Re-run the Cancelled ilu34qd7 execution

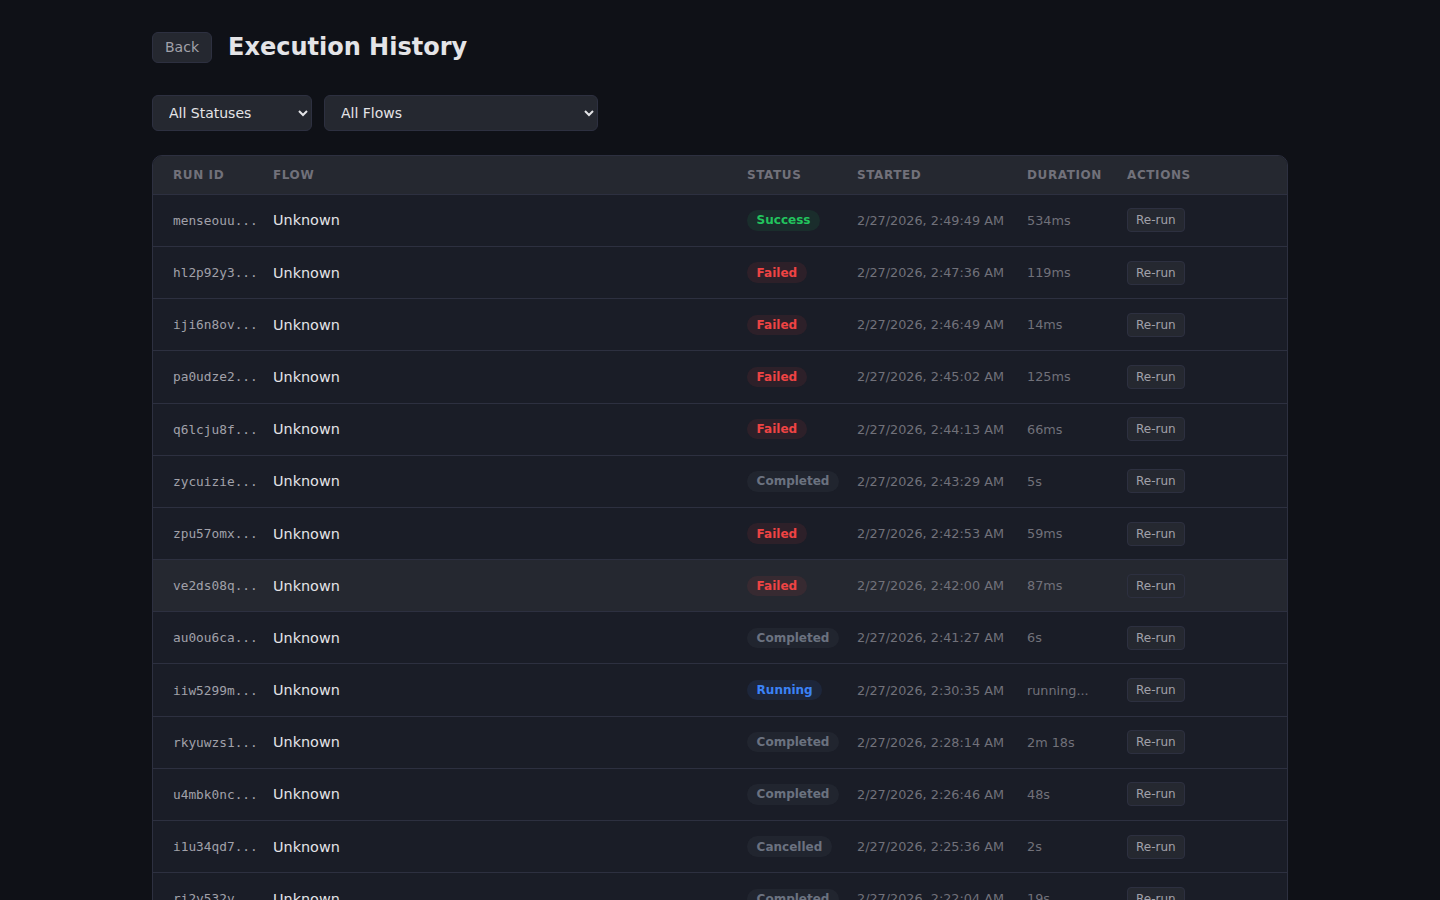point(1155,846)
